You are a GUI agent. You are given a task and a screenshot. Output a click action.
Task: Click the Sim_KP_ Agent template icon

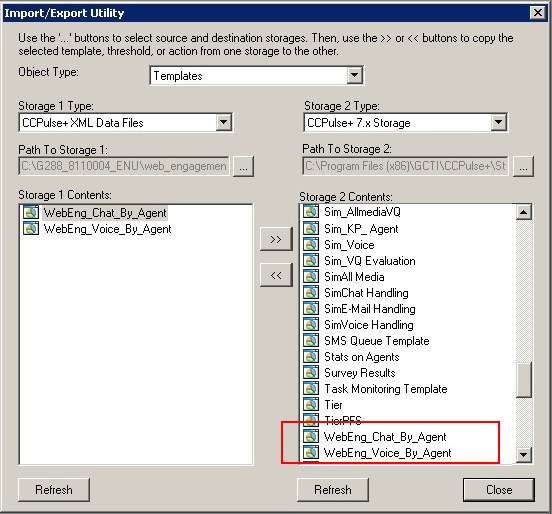pos(311,228)
